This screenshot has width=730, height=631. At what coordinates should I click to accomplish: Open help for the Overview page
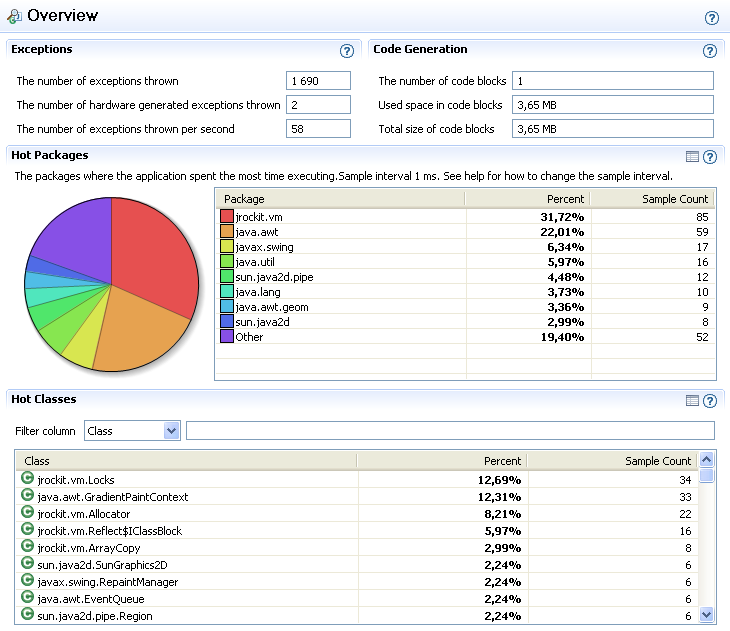click(x=711, y=18)
